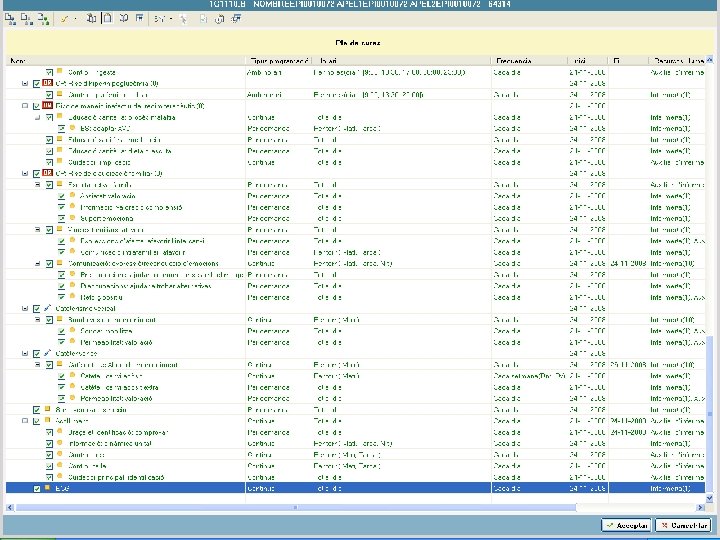Click the clock-like toolbar icon
This screenshot has width=720, height=540.
219,19
